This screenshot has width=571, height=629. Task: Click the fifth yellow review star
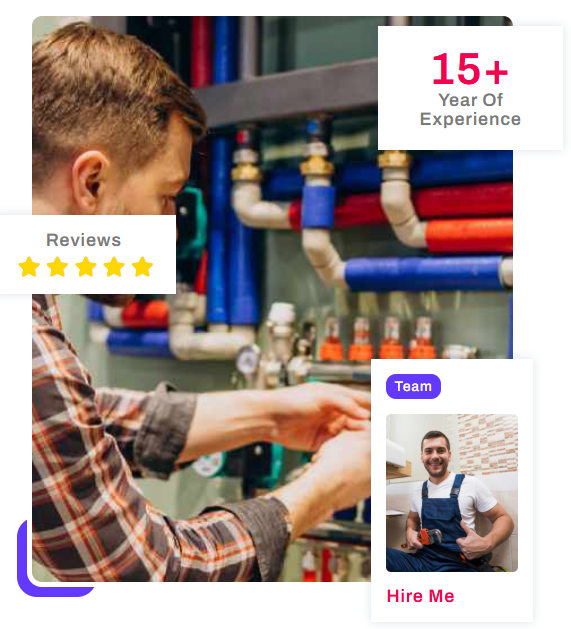(142, 267)
